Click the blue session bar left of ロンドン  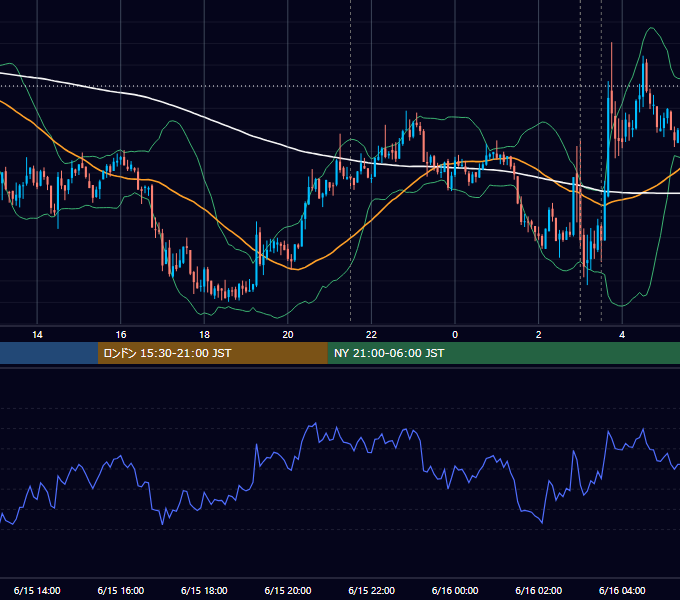49,353
